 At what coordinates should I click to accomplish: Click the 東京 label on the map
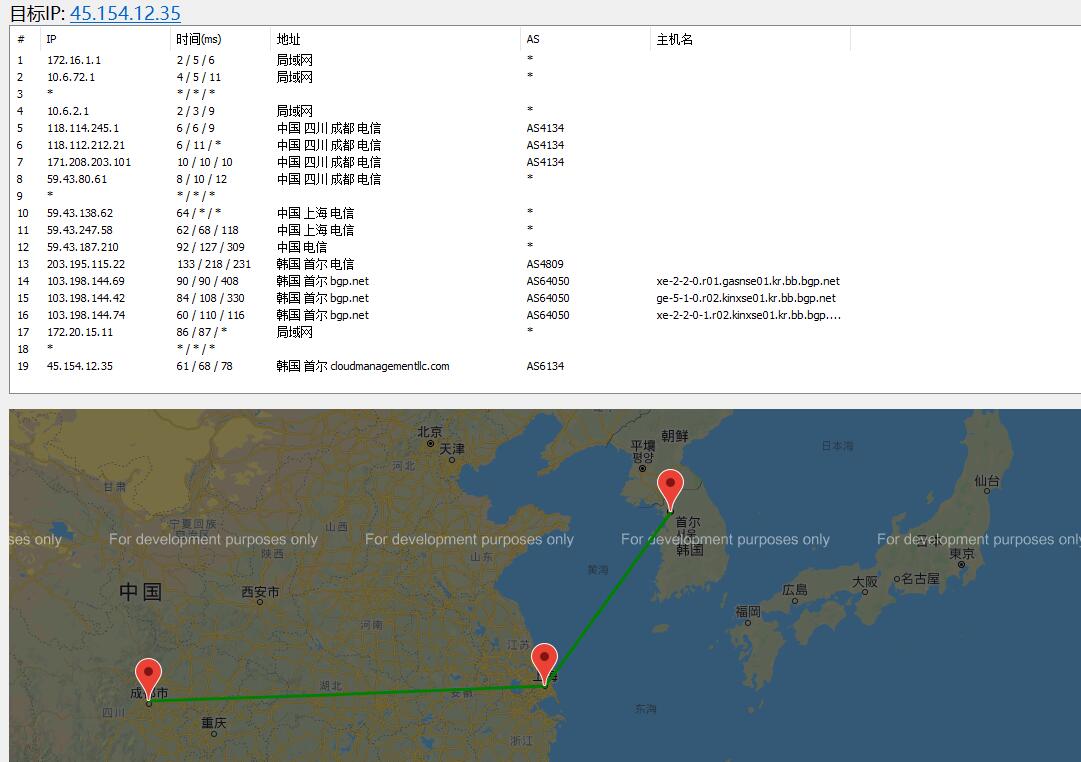tap(962, 553)
